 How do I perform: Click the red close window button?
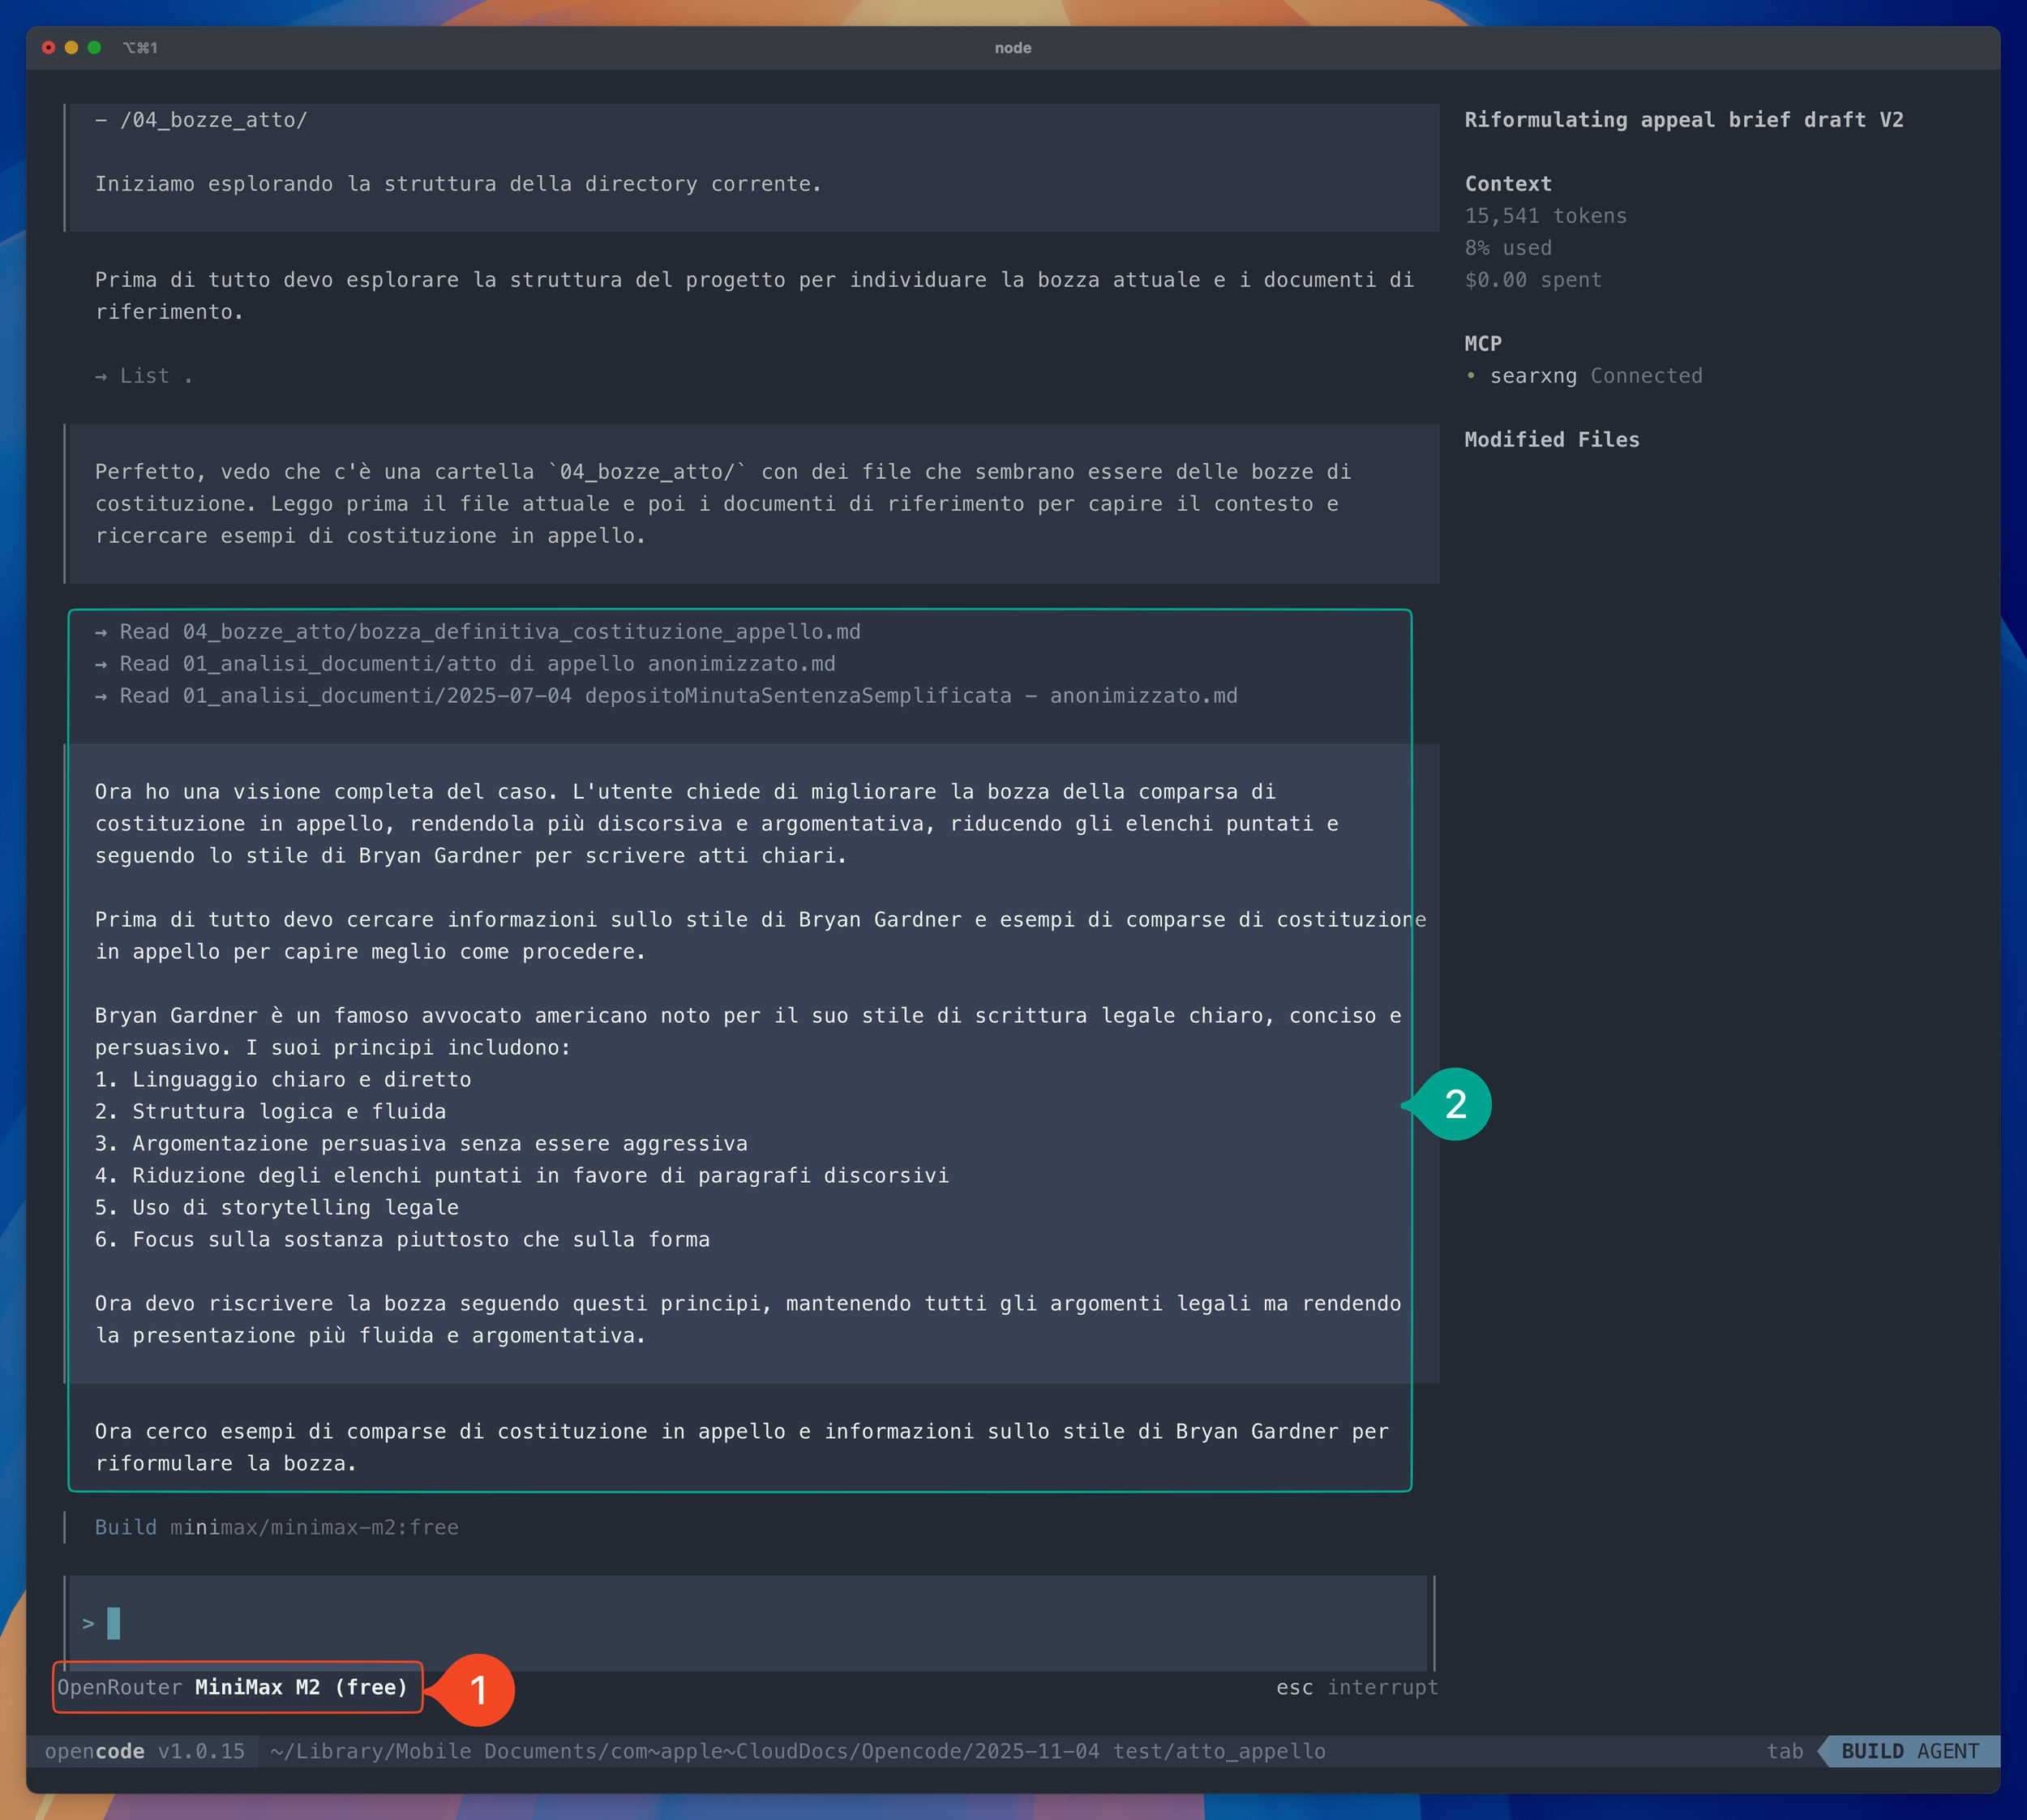48,47
